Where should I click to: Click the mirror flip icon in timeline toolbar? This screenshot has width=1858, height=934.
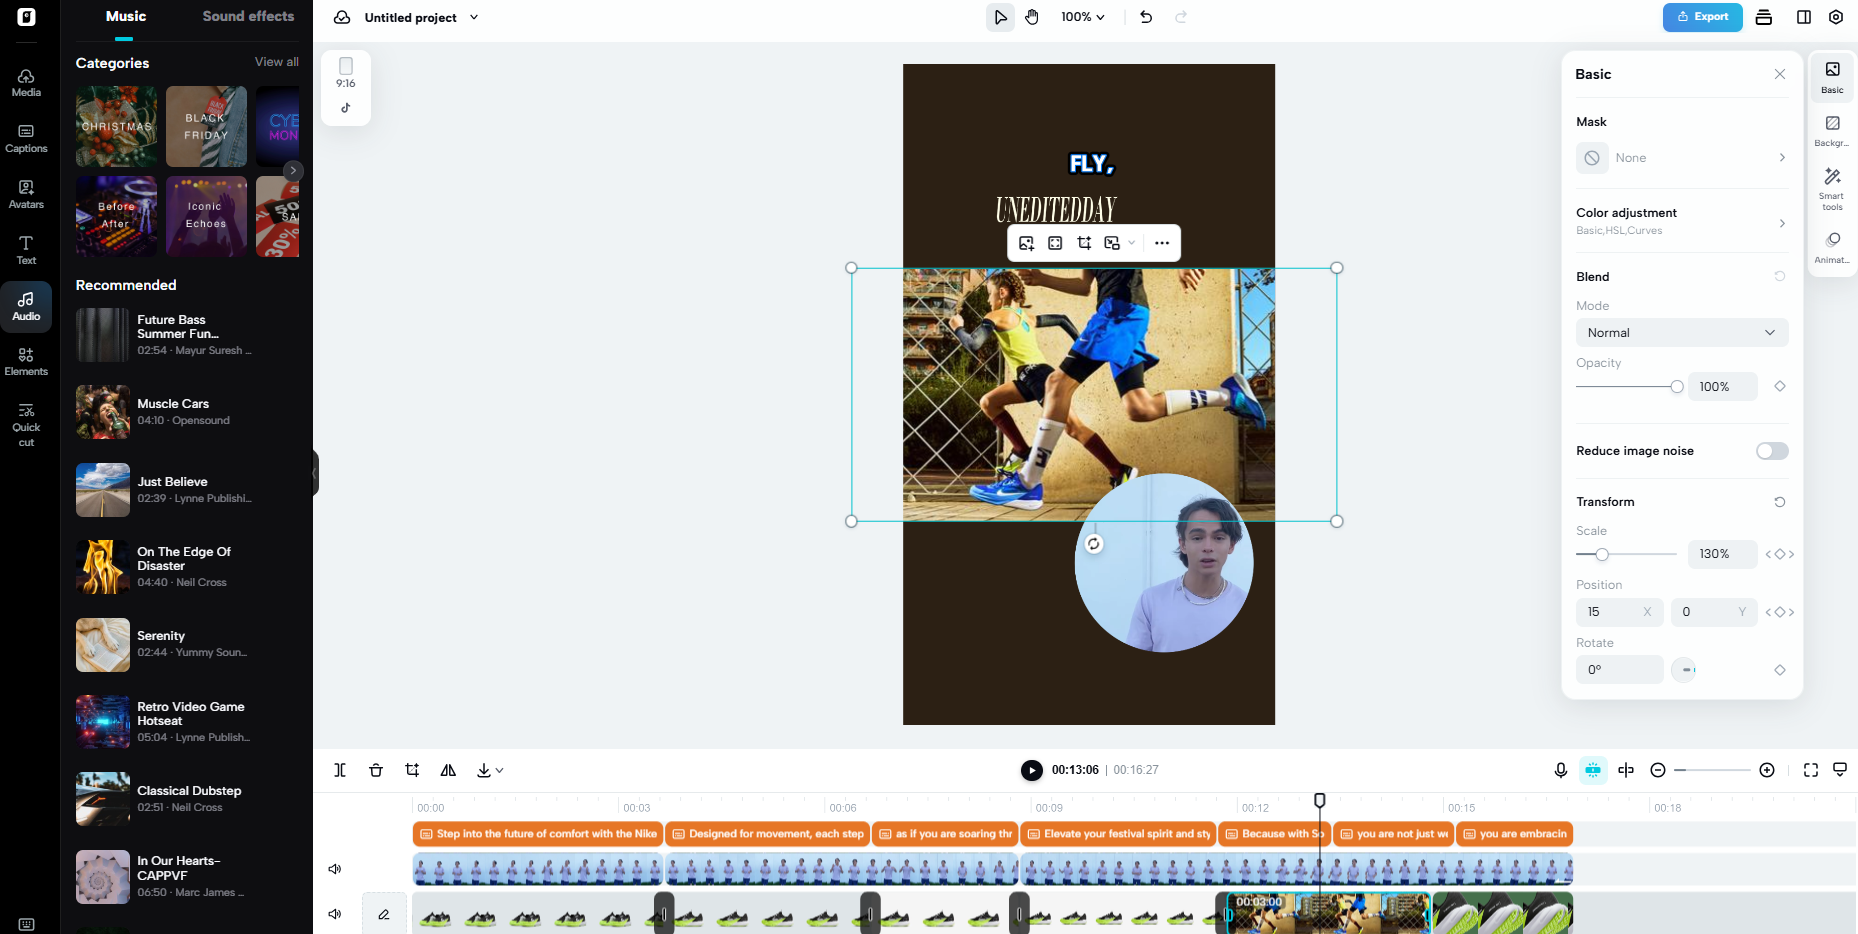448,770
